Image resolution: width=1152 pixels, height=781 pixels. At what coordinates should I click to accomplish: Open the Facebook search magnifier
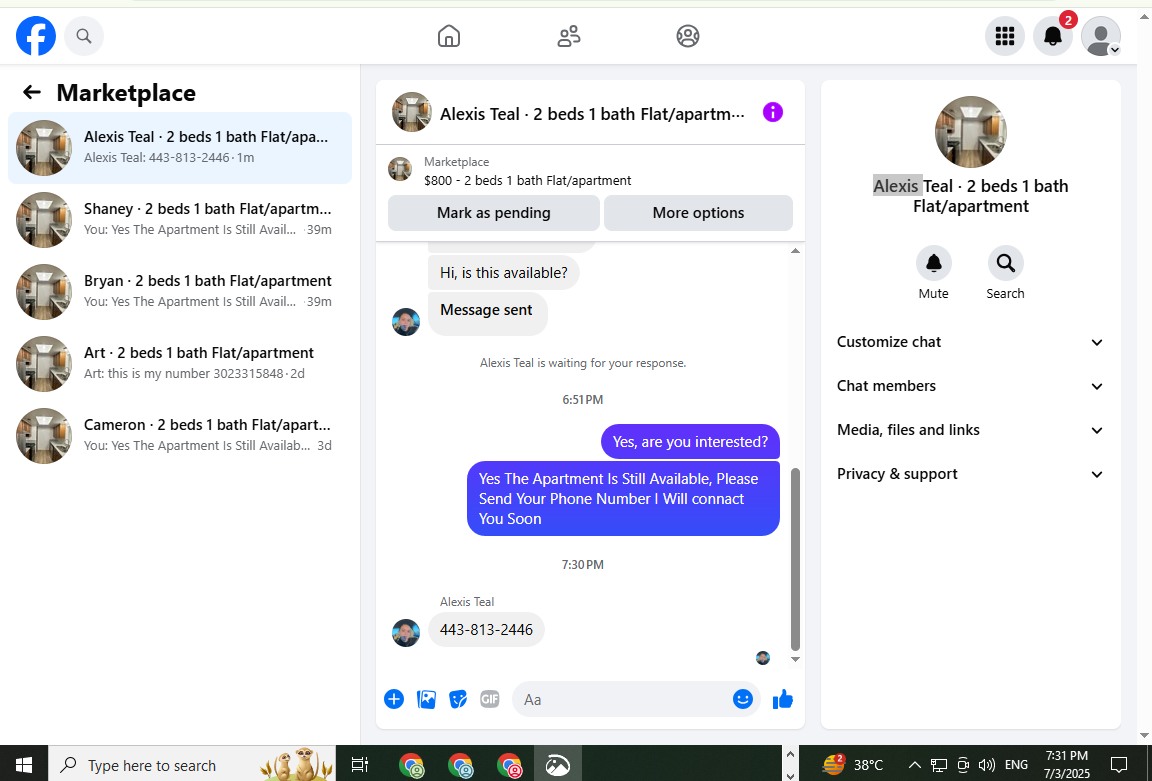(84, 36)
